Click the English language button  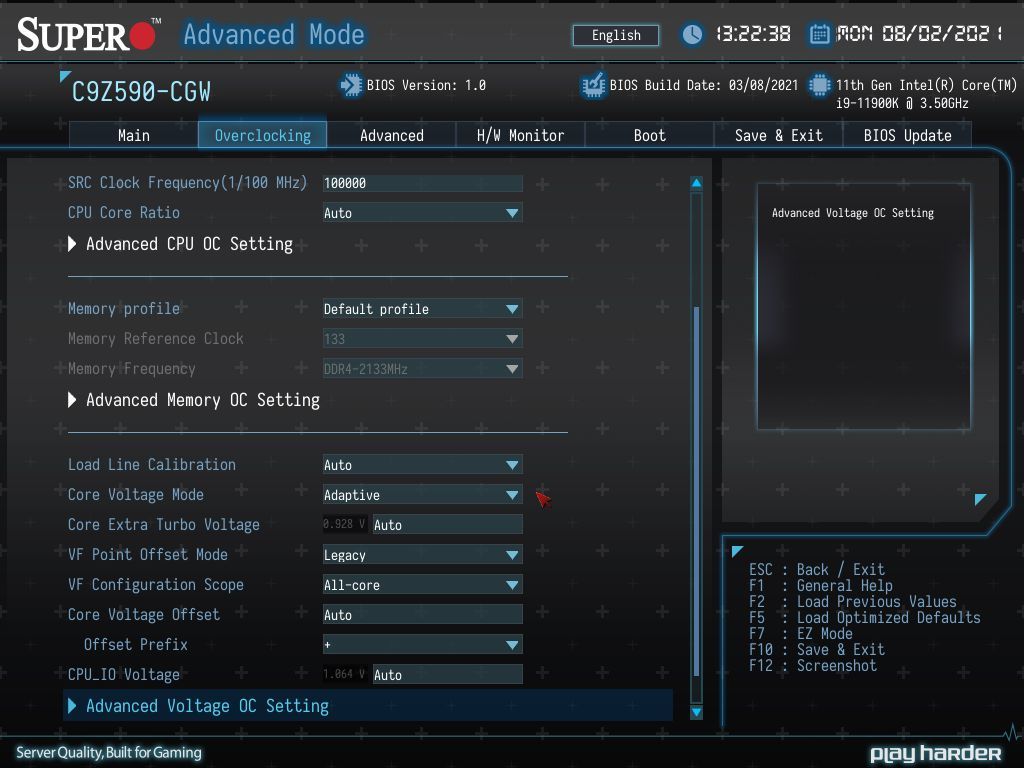tap(616, 35)
